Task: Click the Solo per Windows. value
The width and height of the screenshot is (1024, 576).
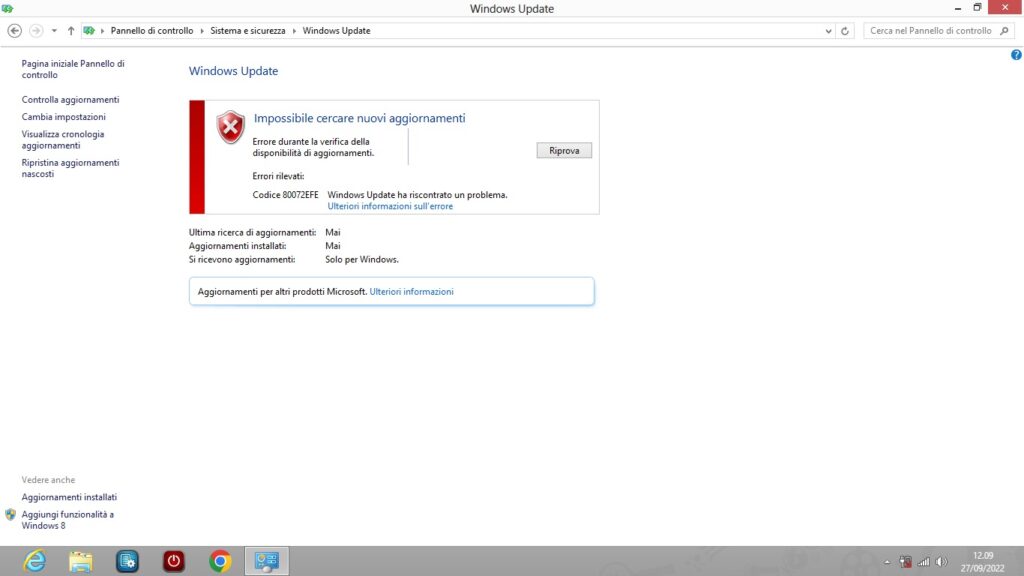Action: pos(362,260)
